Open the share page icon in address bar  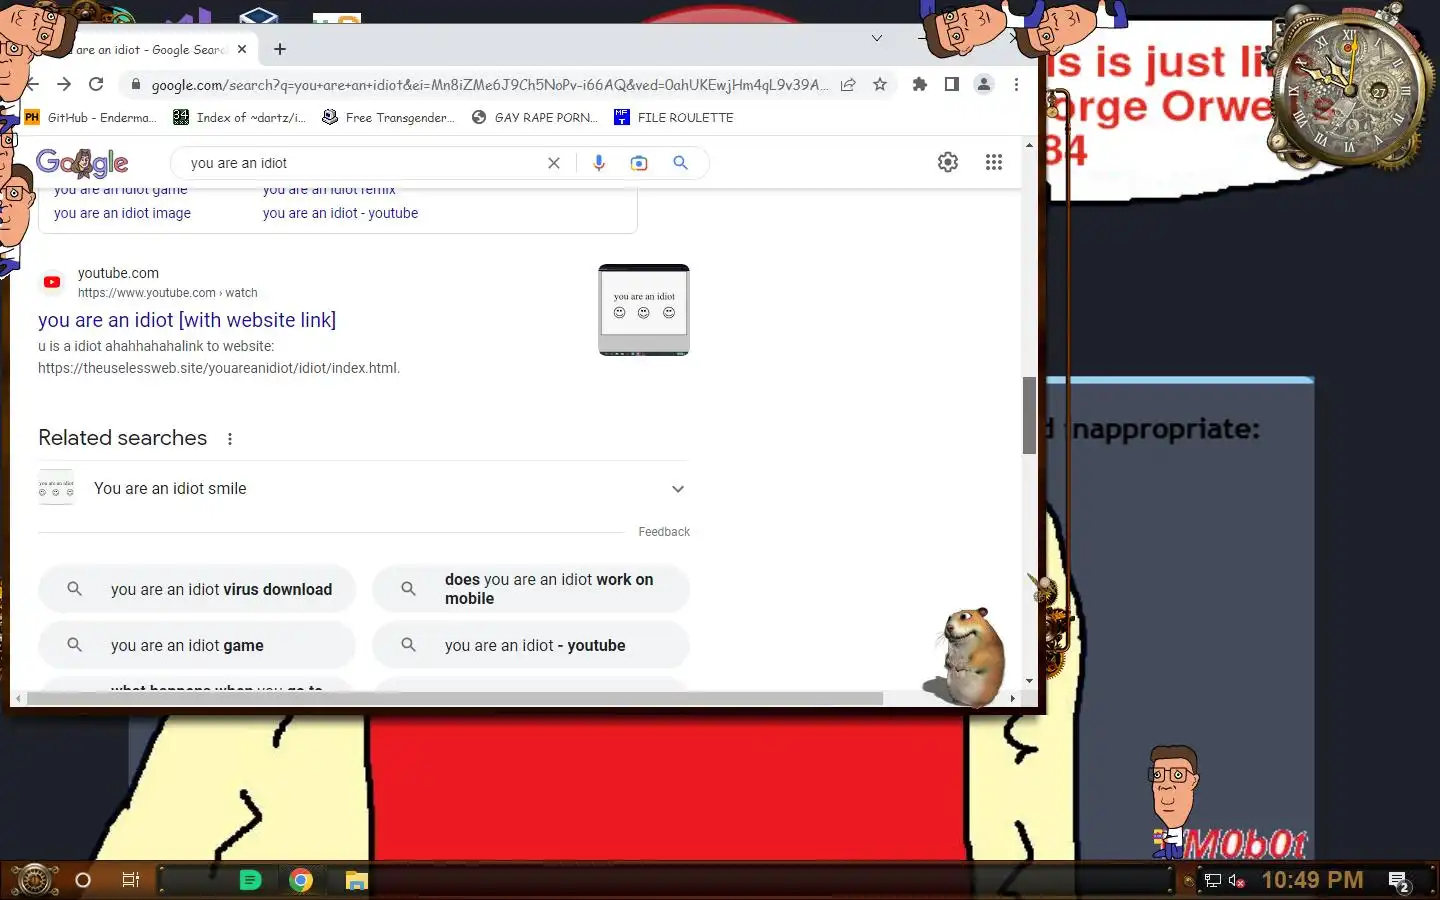(848, 84)
